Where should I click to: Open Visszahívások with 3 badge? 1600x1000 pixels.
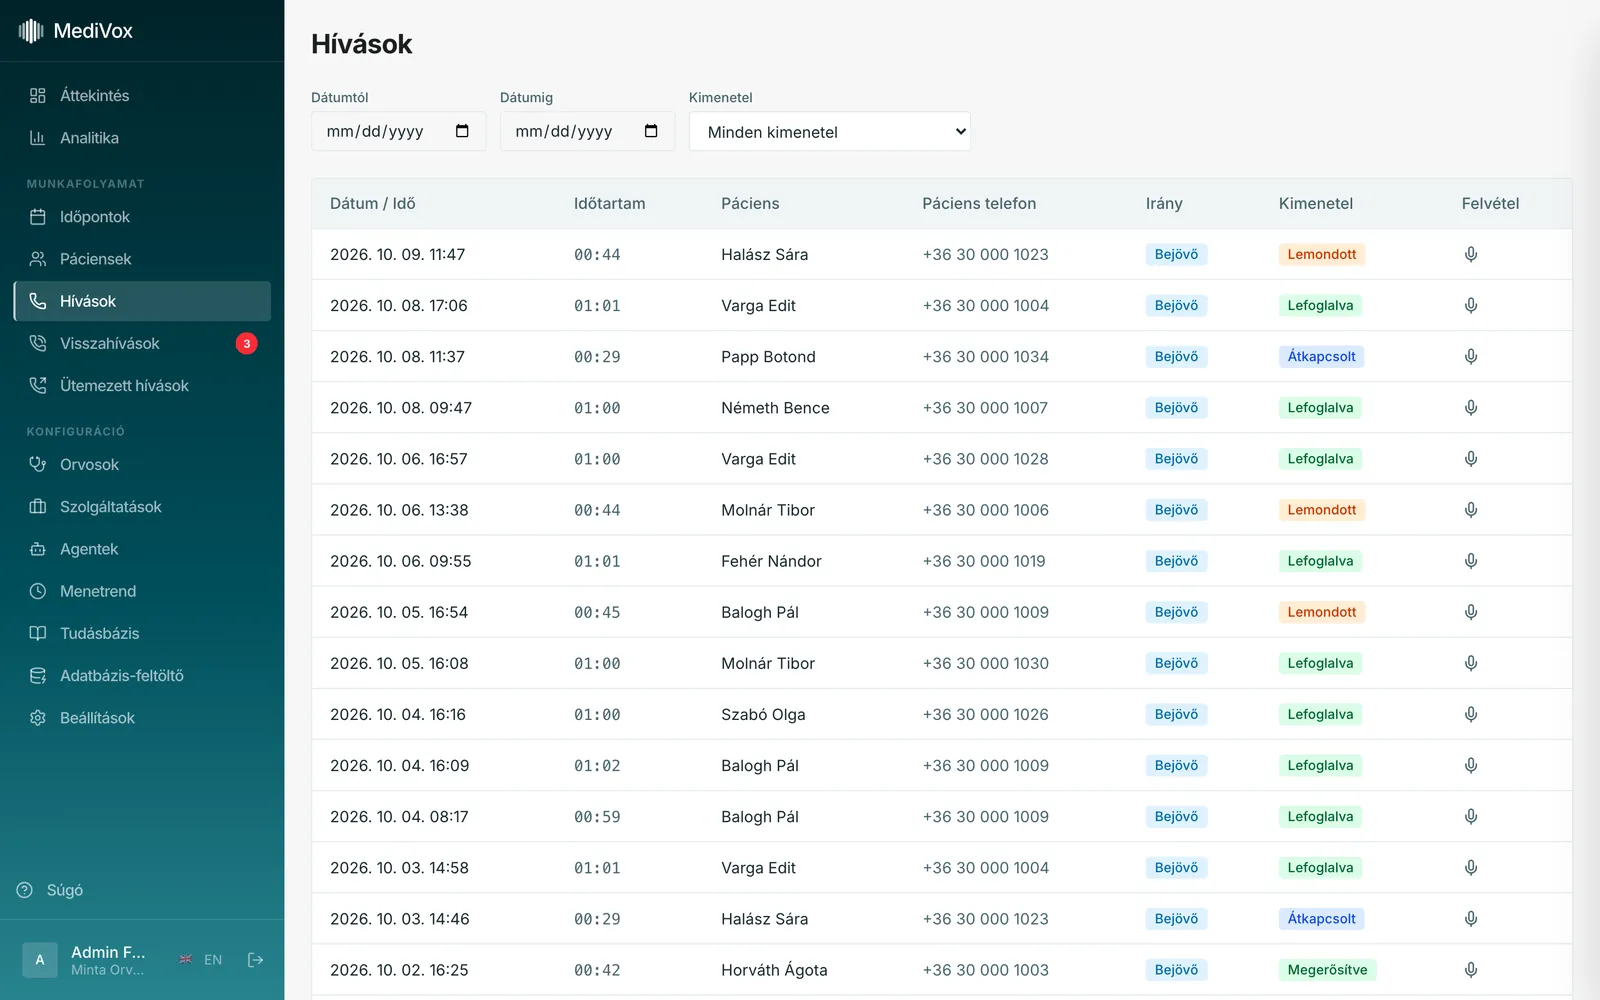coord(142,343)
